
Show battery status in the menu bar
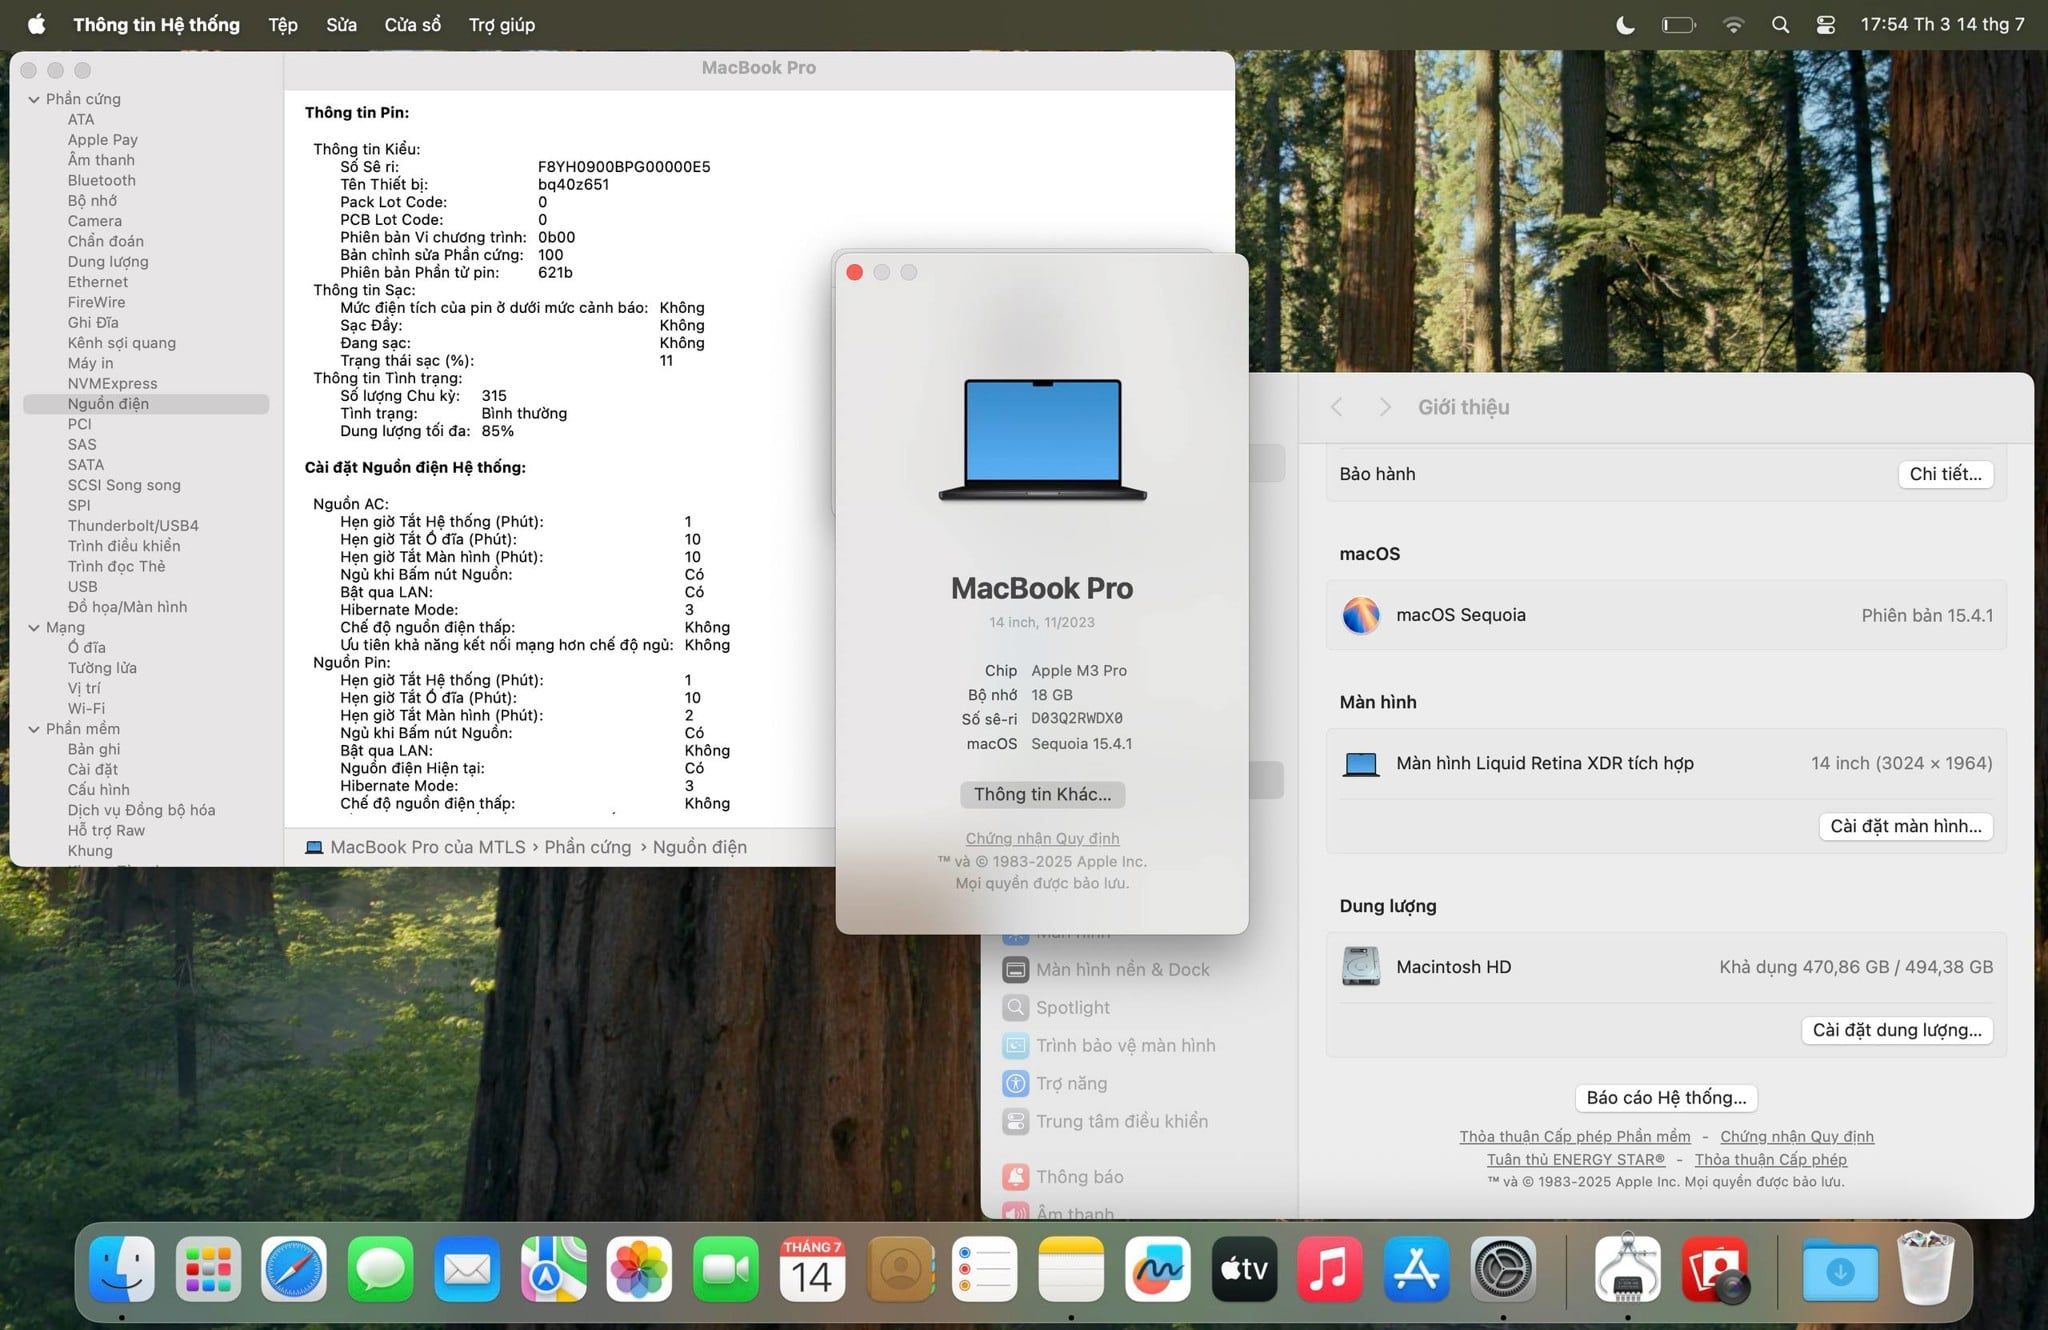[x=1679, y=25]
